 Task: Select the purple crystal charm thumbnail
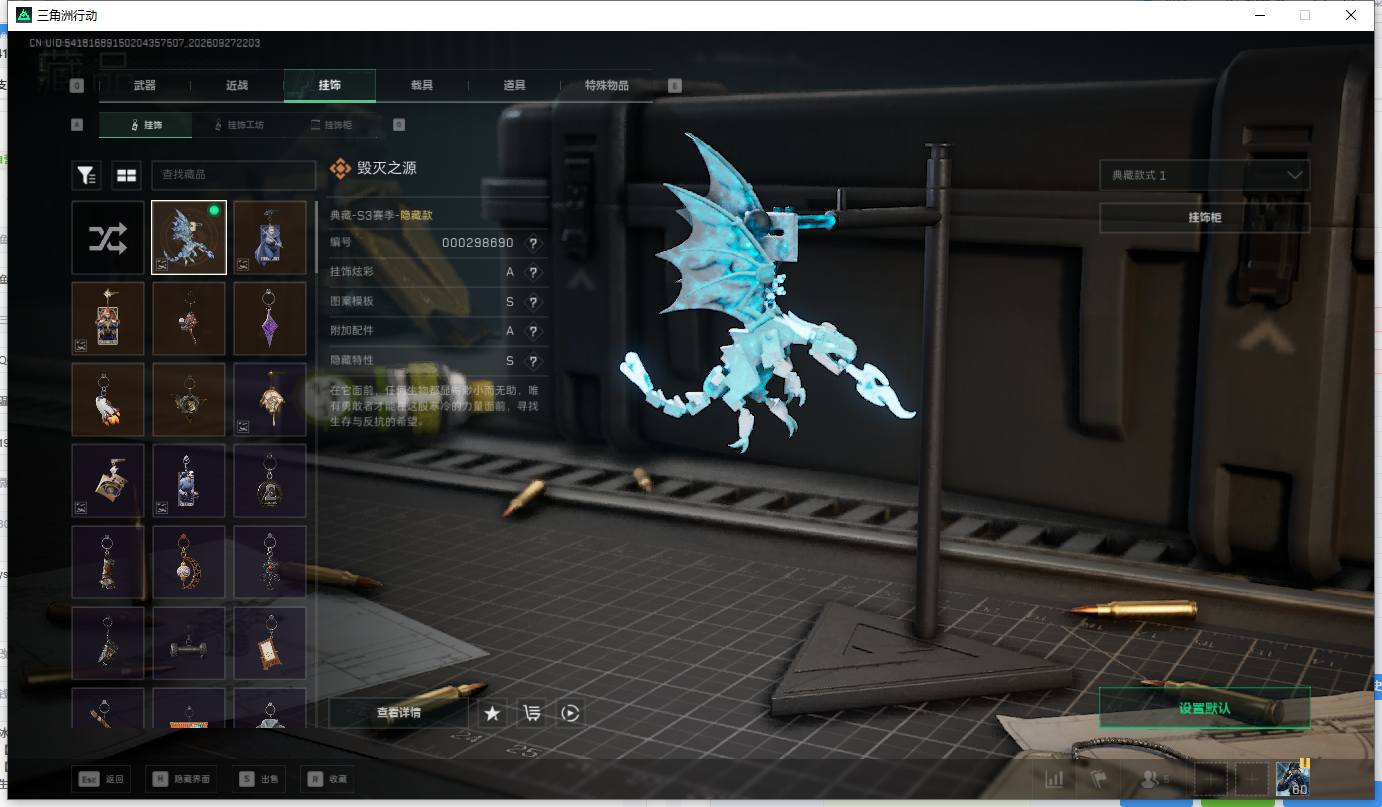click(x=270, y=318)
